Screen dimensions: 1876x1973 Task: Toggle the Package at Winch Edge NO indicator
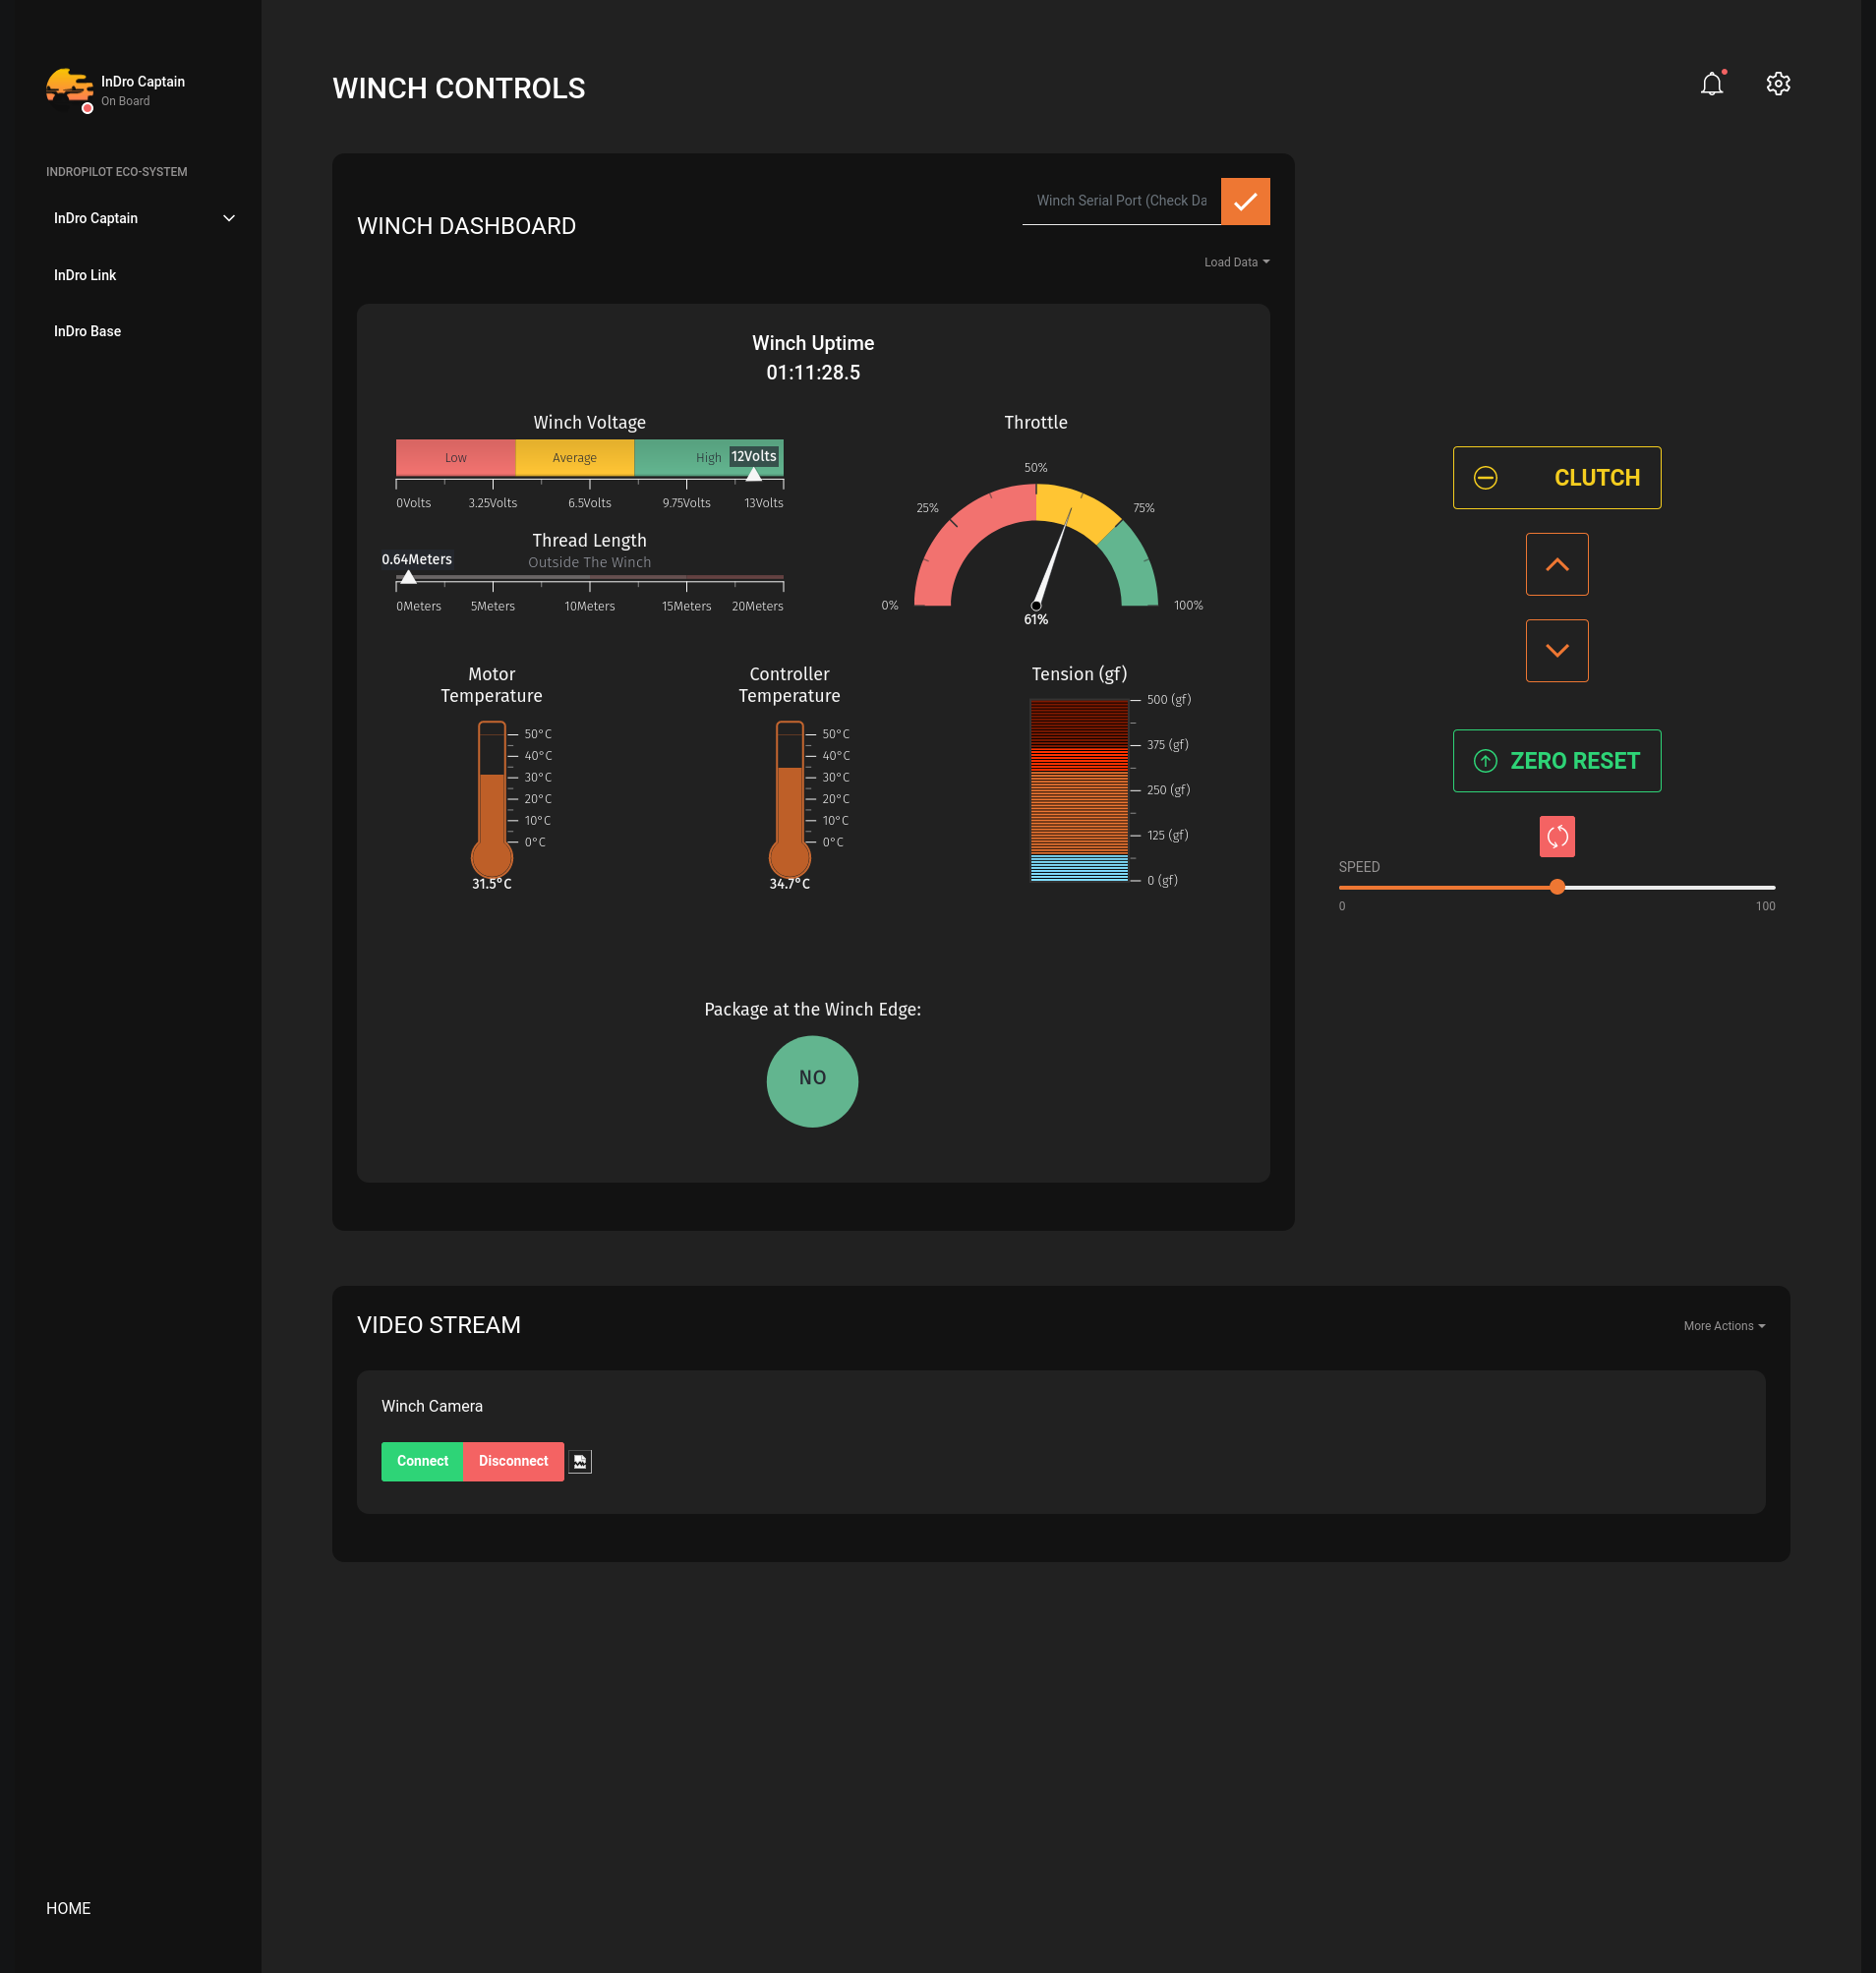812,1080
